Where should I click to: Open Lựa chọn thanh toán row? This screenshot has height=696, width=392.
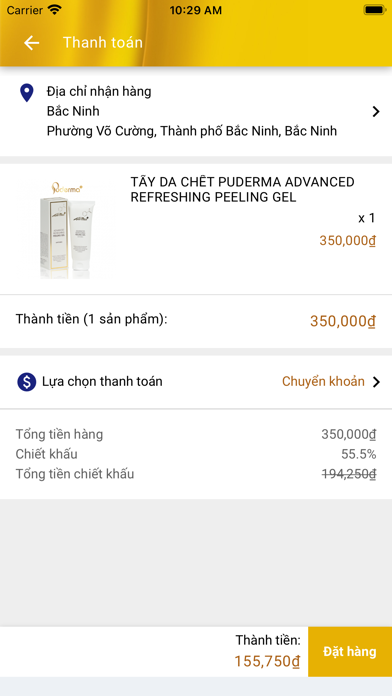196,382
